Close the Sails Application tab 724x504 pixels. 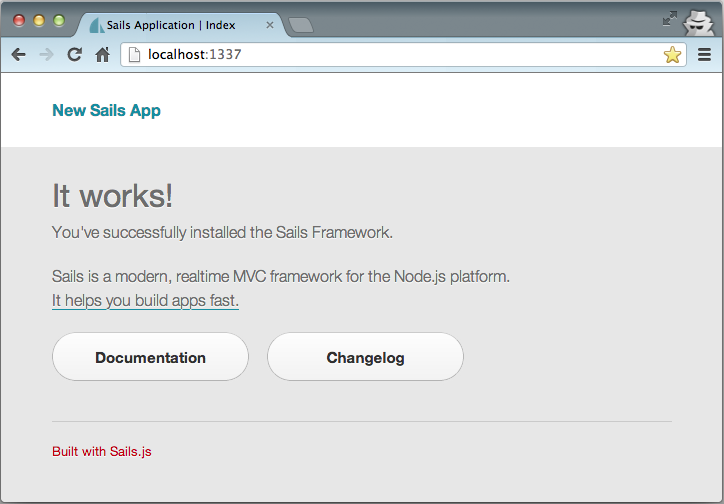[x=270, y=25]
